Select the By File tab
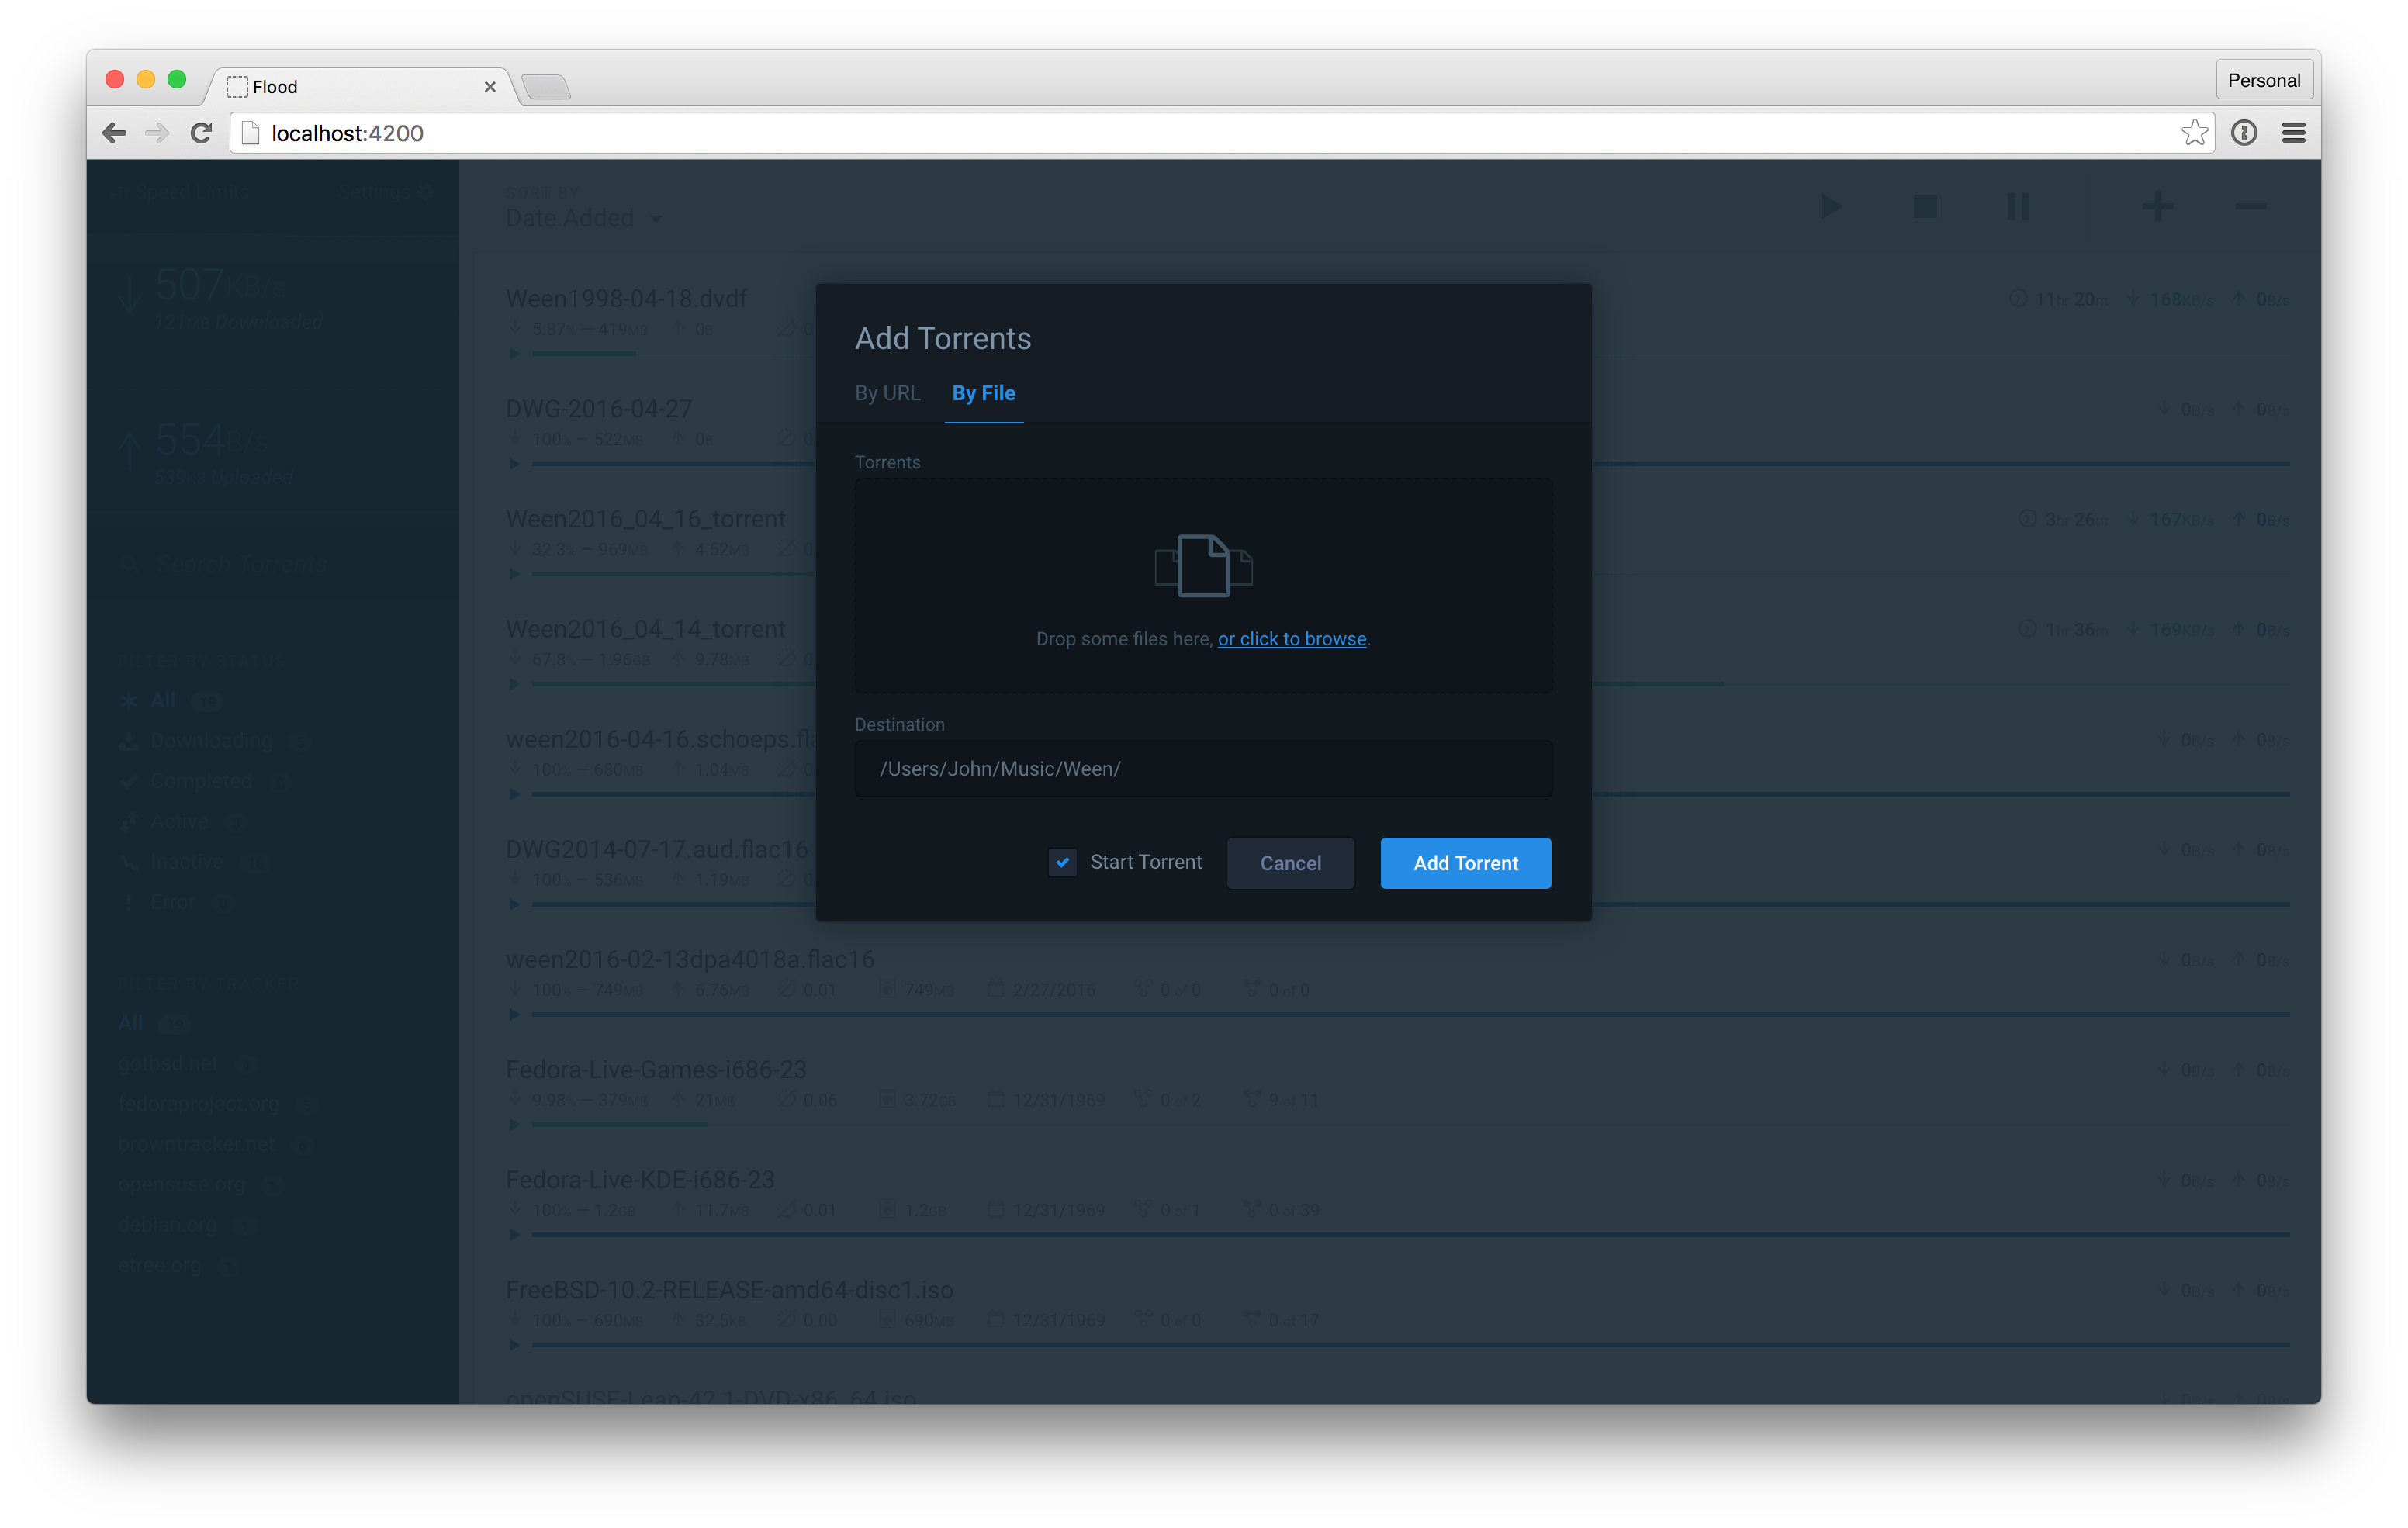Image resolution: width=2408 pixels, height=1528 pixels. point(983,393)
